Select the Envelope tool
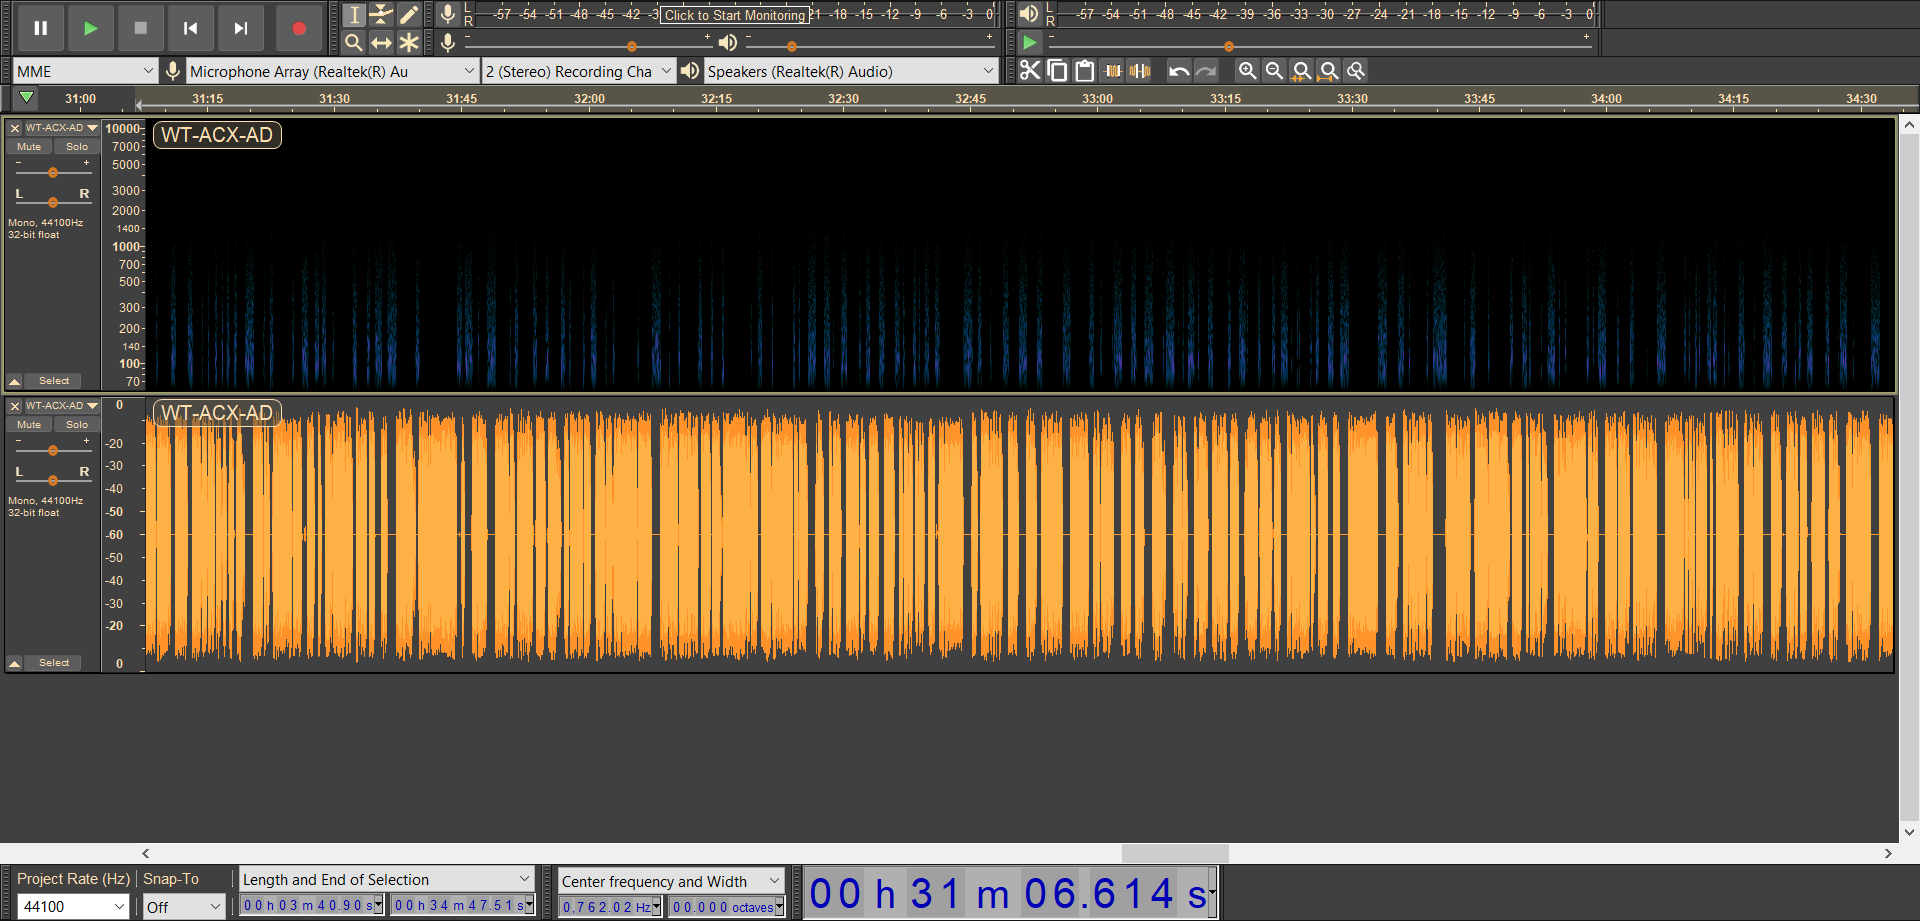 pyautogui.click(x=381, y=14)
